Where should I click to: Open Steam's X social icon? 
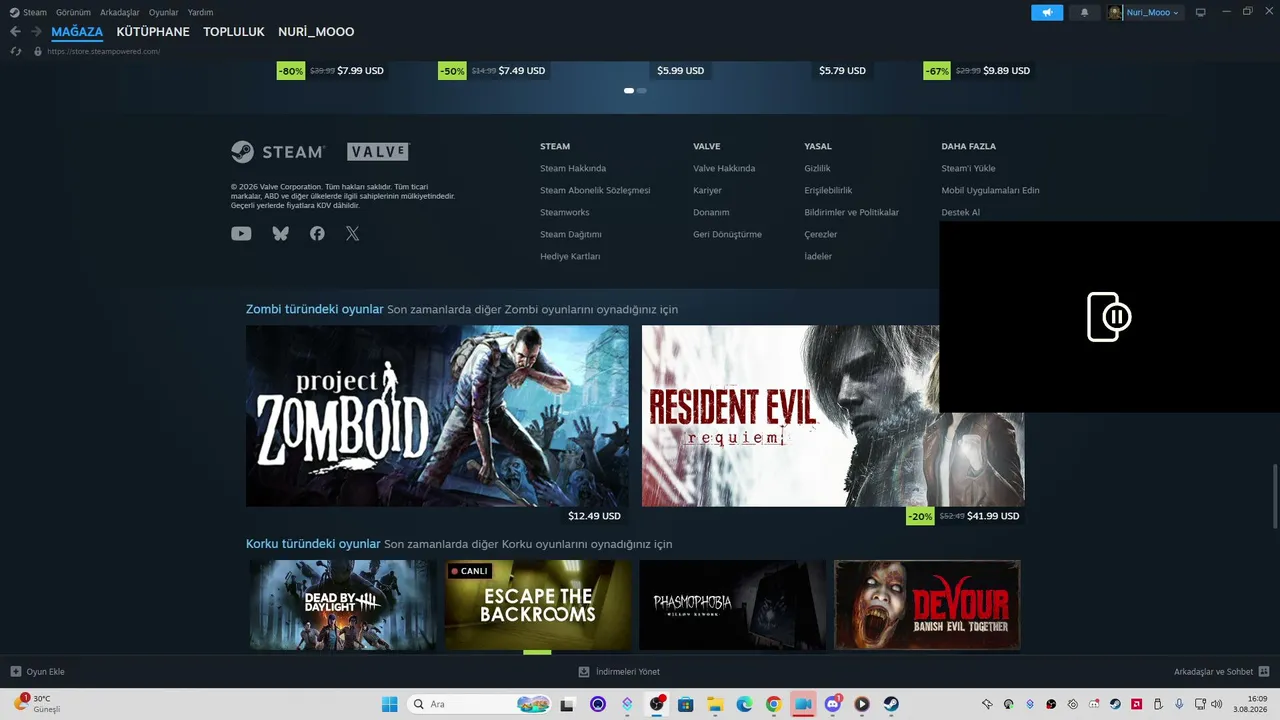tap(353, 234)
